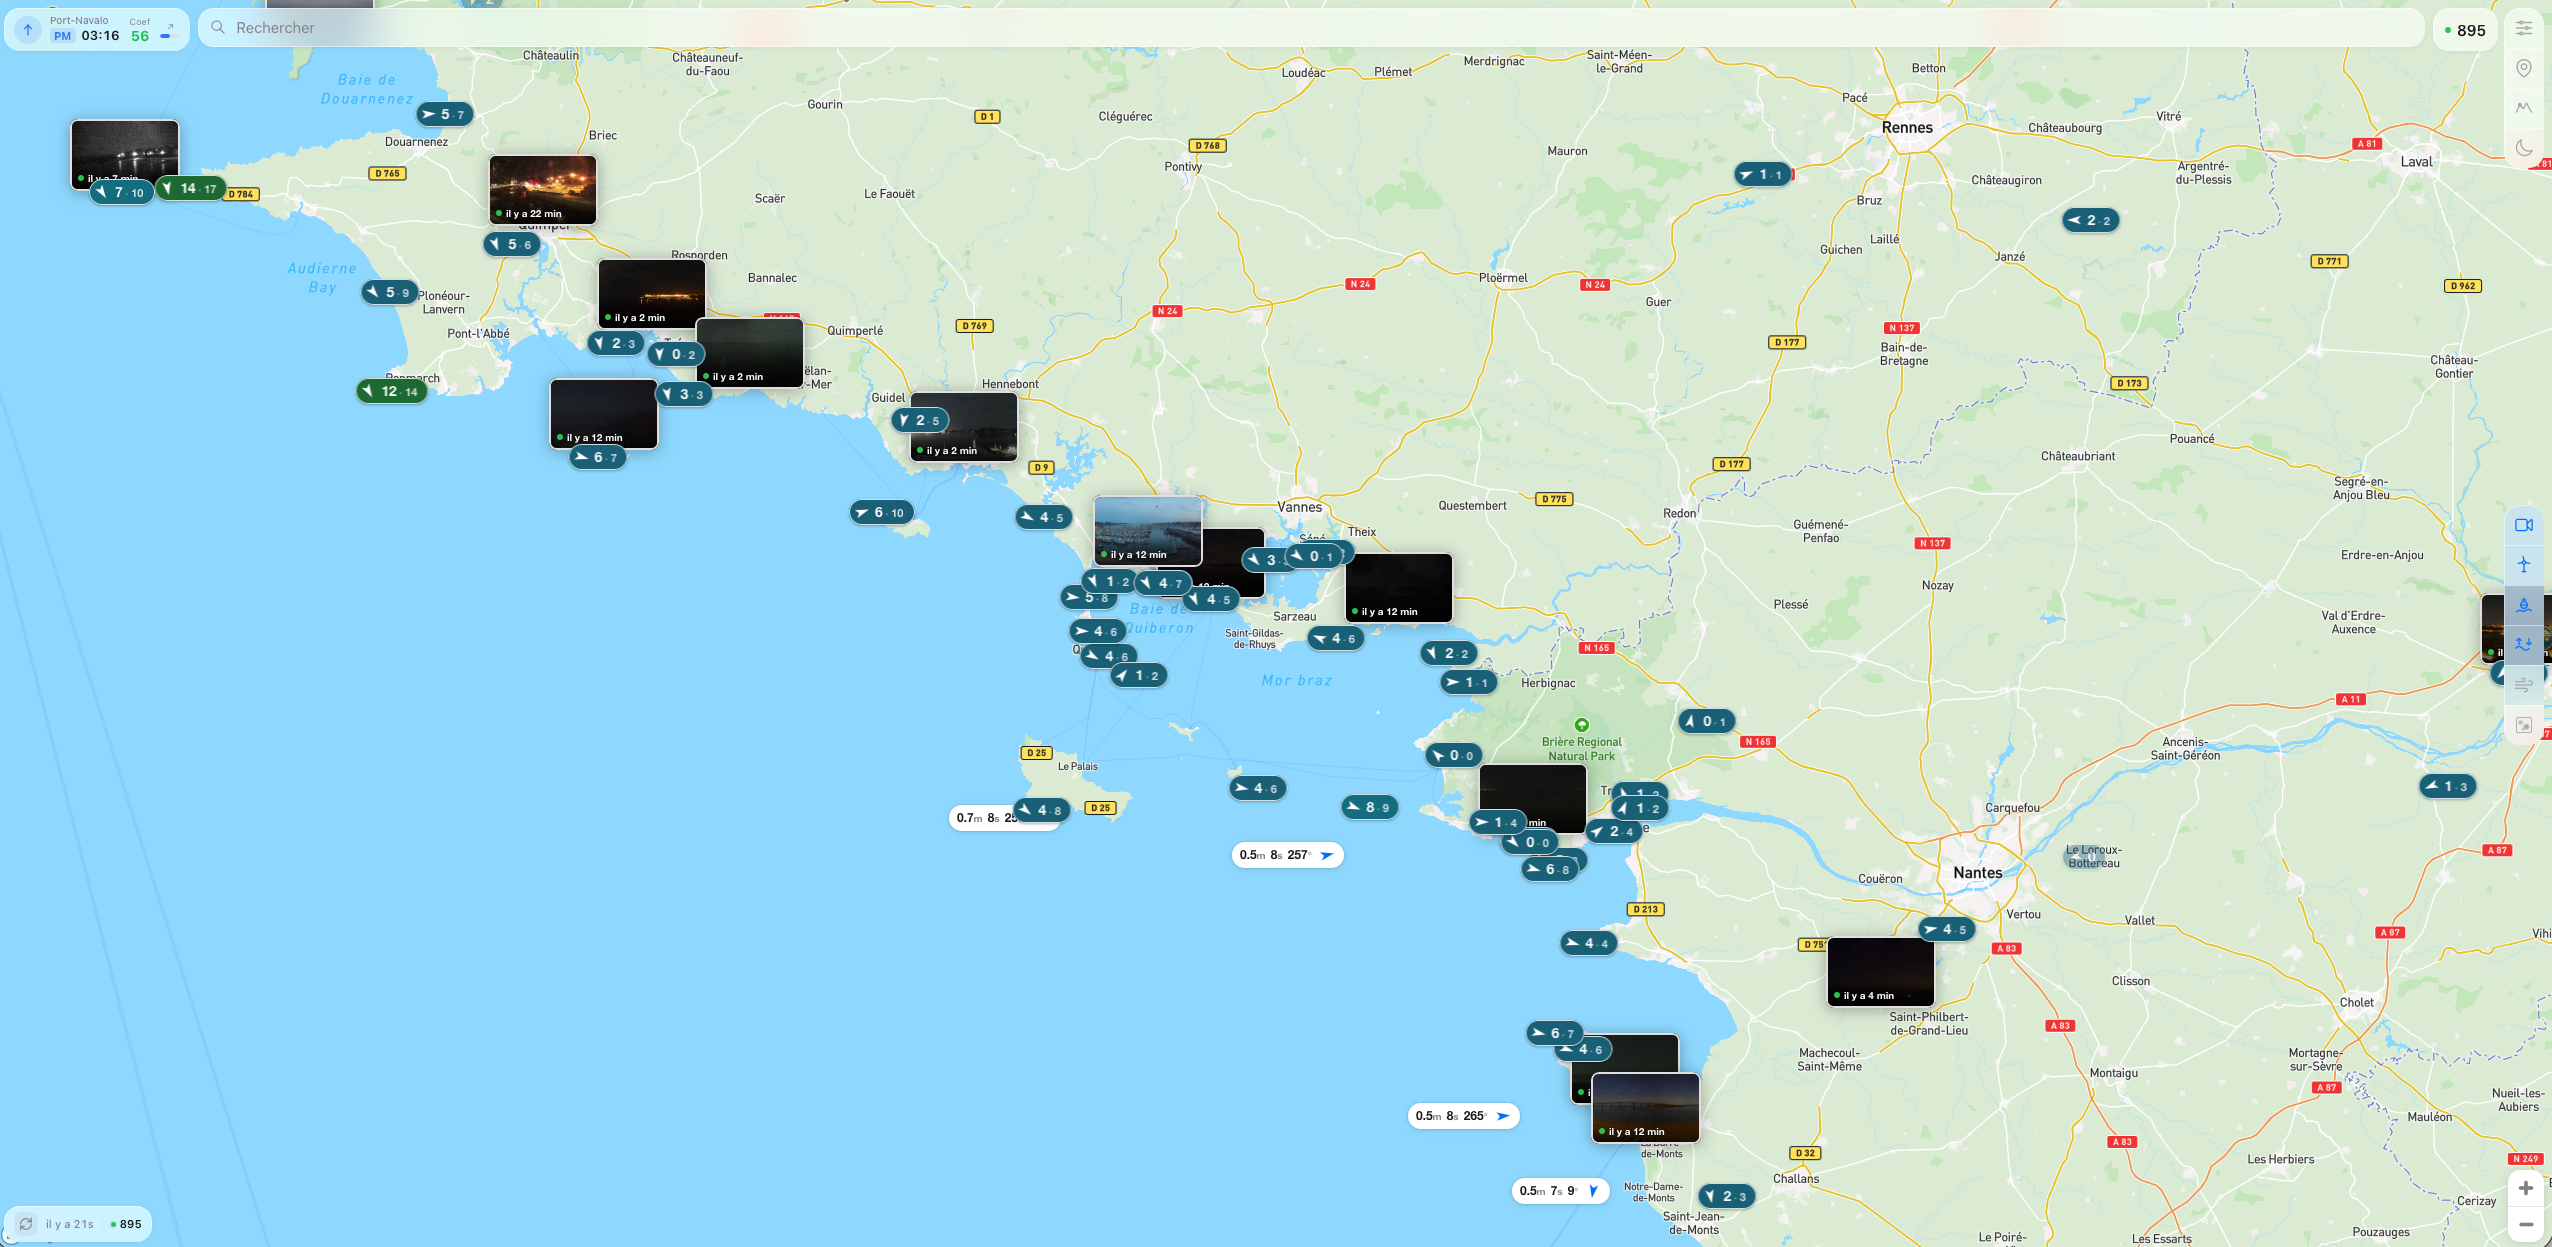Zoom in using the plus button
Viewport: 2552px width, 1247px height.
(x=2528, y=1187)
